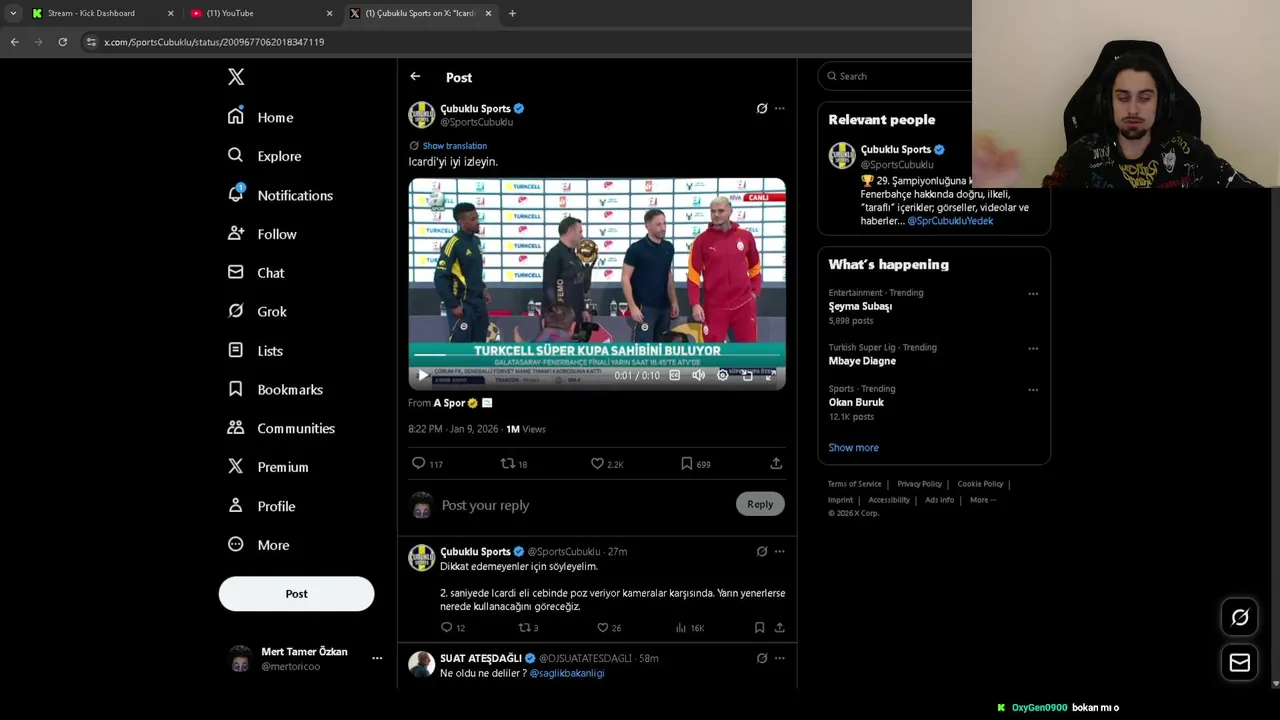
Task: Open the @saglikbakanligi mention link
Action: [567, 673]
